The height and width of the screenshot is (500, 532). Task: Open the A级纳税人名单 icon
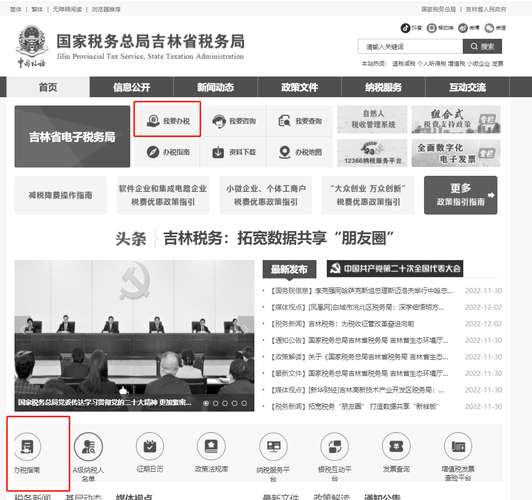(88, 446)
